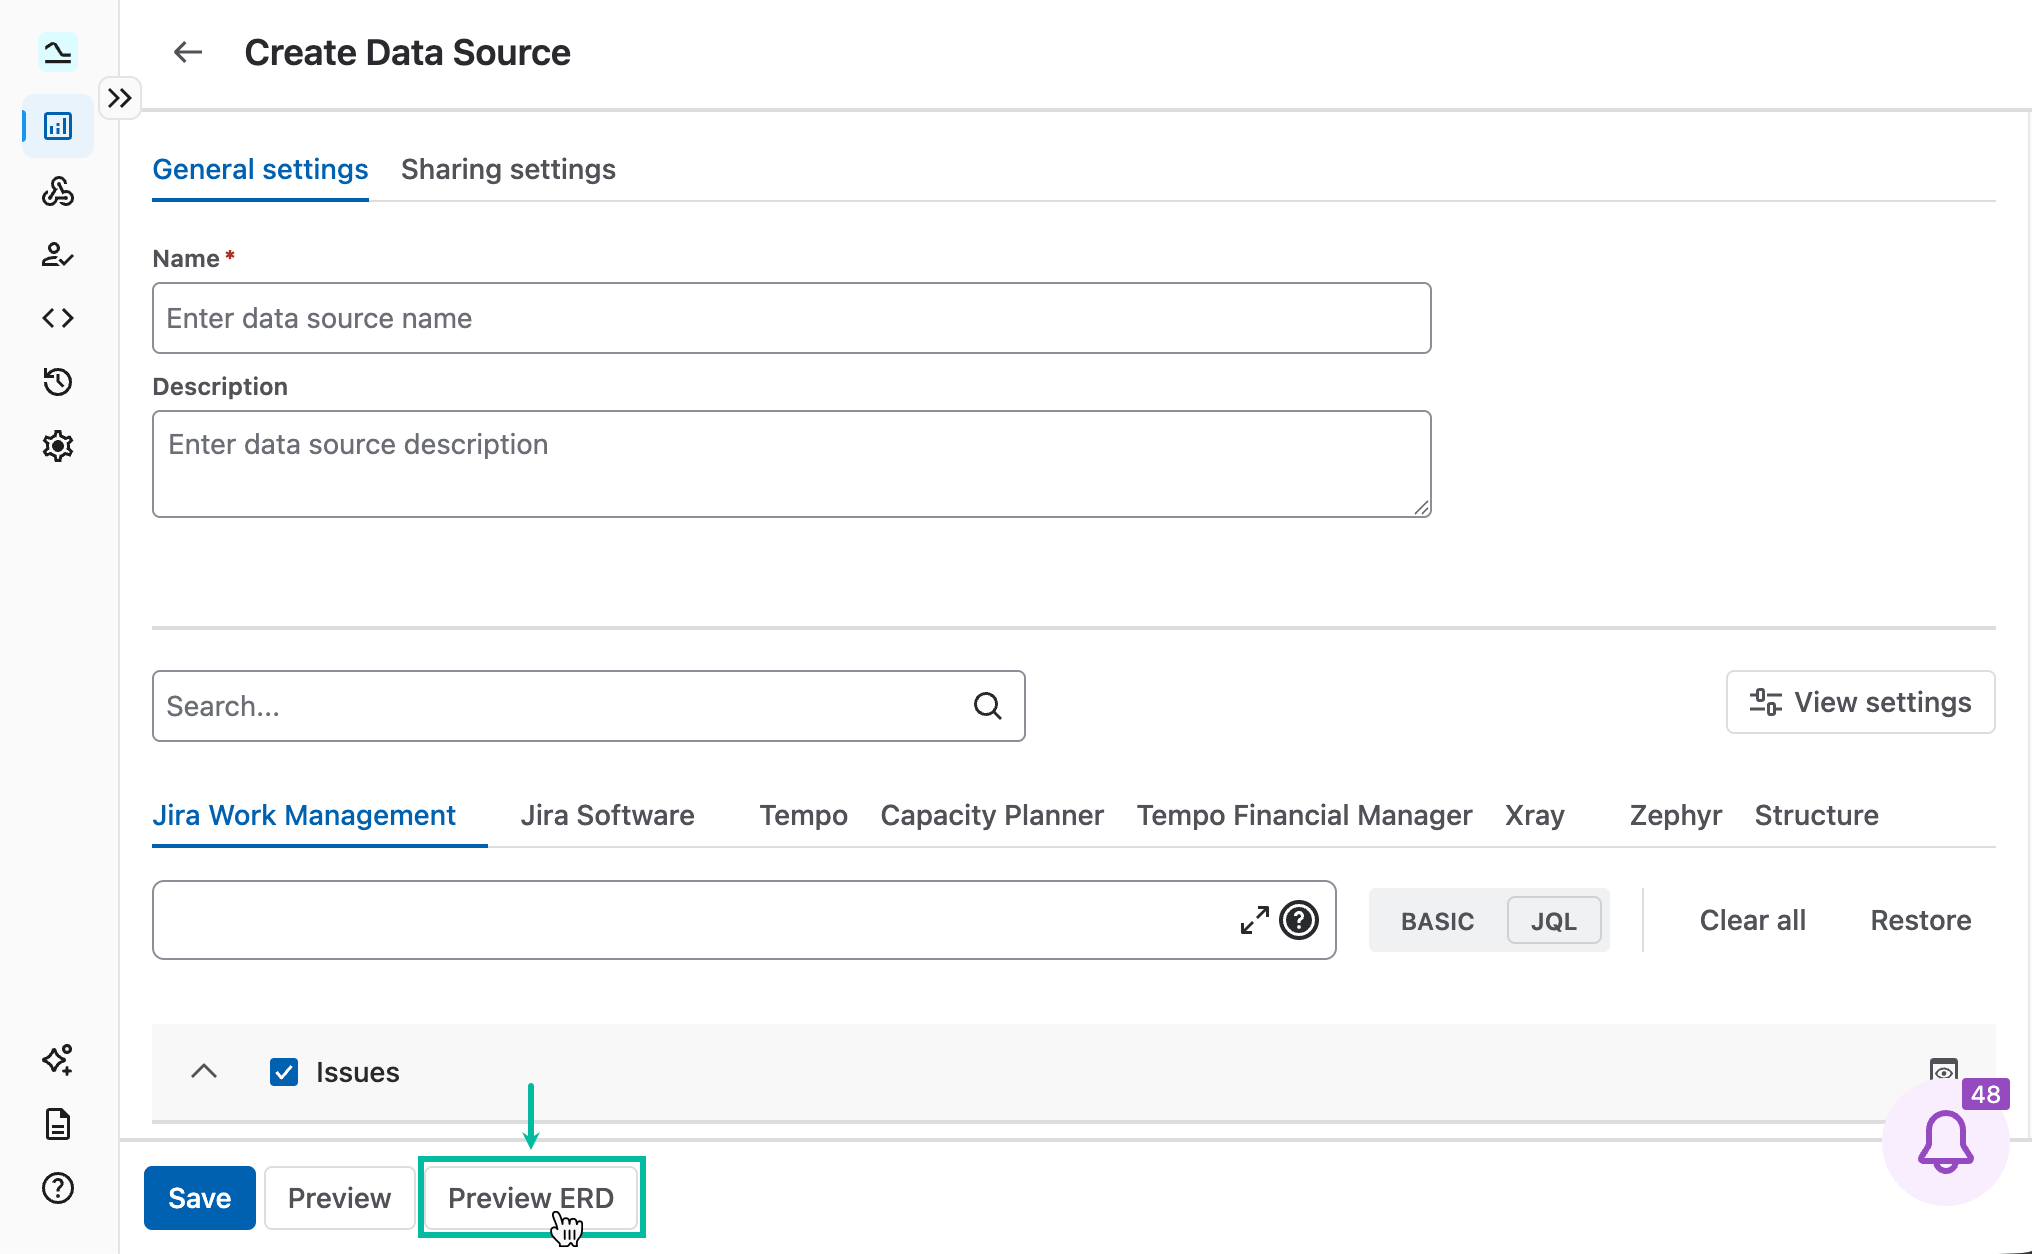2032x1254 pixels.
Task: Click the Preview button
Action: 339,1198
